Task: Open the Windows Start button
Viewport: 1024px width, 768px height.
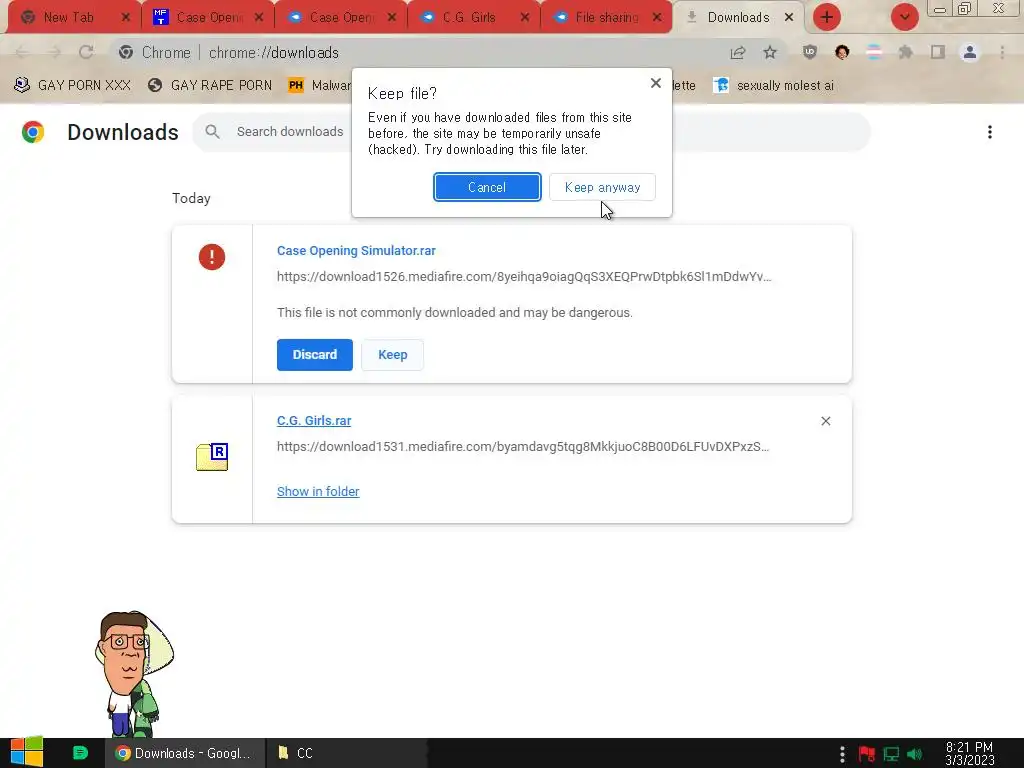Action: click(27, 752)
